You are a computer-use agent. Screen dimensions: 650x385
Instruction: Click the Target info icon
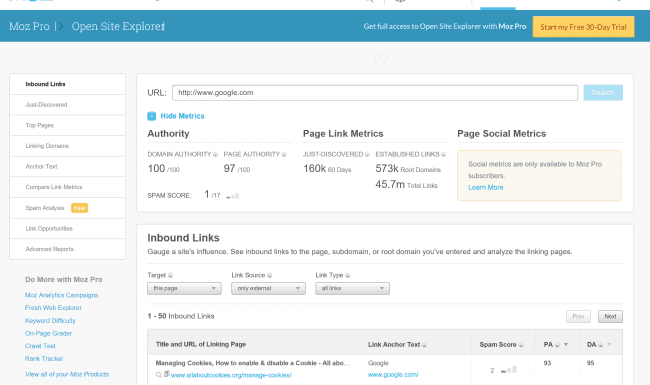click(x=170, y=275)
